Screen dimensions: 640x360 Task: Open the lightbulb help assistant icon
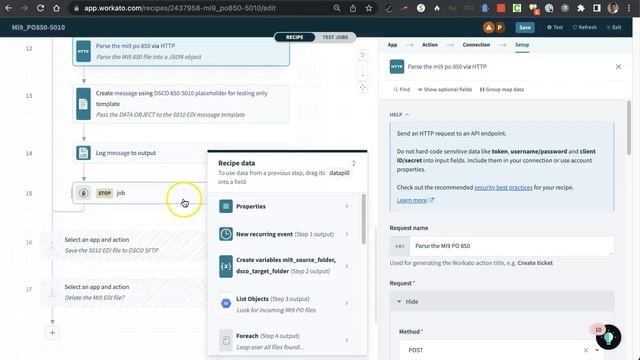[608, 338]
